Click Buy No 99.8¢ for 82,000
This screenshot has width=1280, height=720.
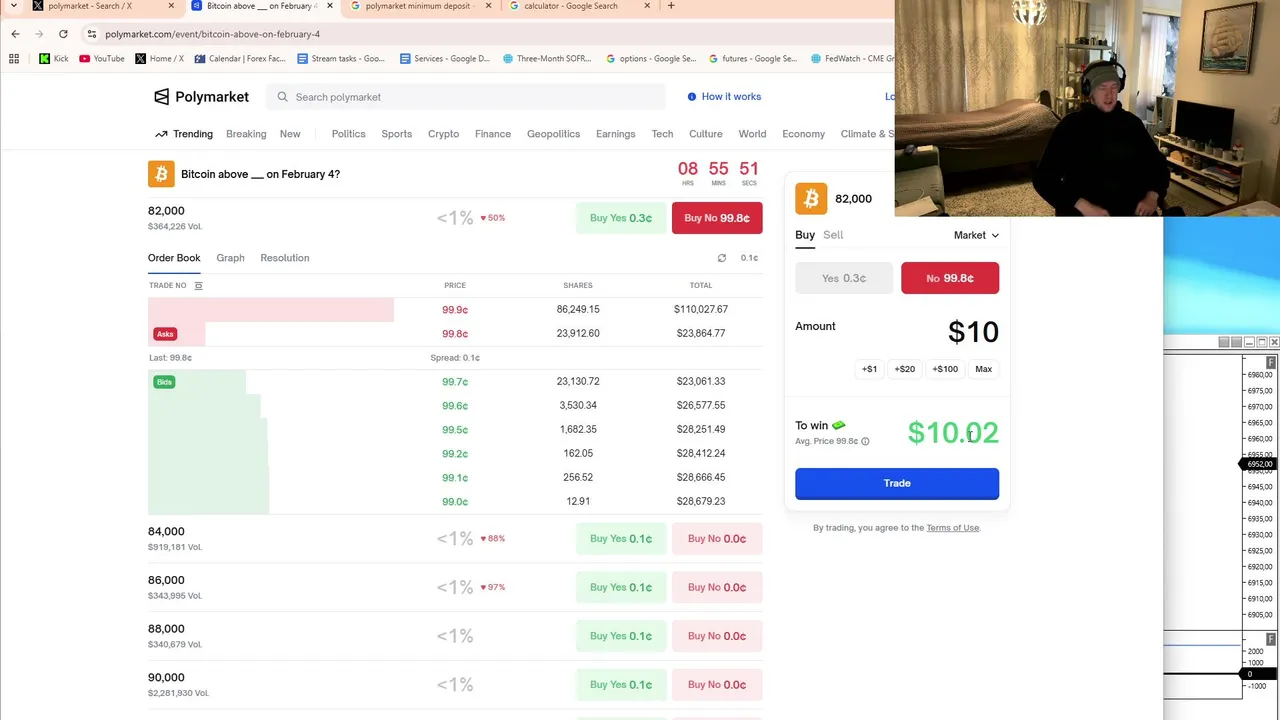(x=717, y=218)
